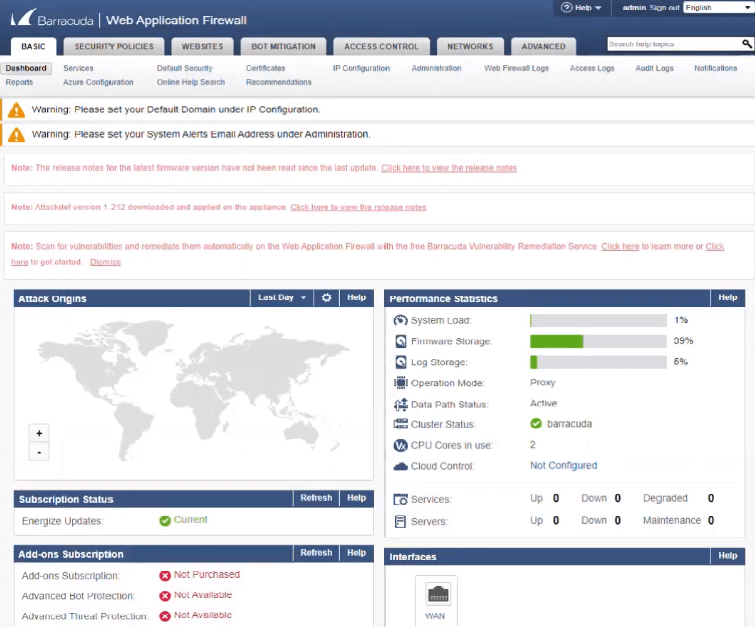The image size is (755, 627).
Task: Open Help for Performance Statistics panel
Action: point(728,298)
